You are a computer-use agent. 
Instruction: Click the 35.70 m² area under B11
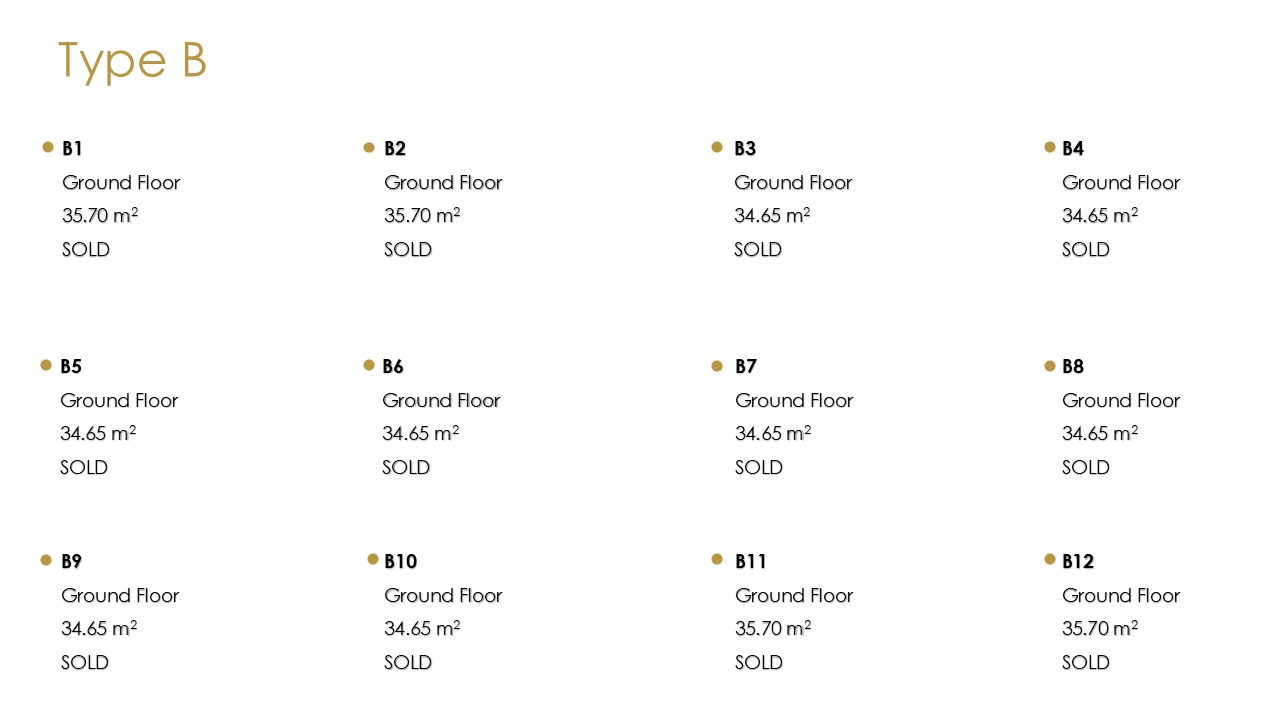(773, 629)
